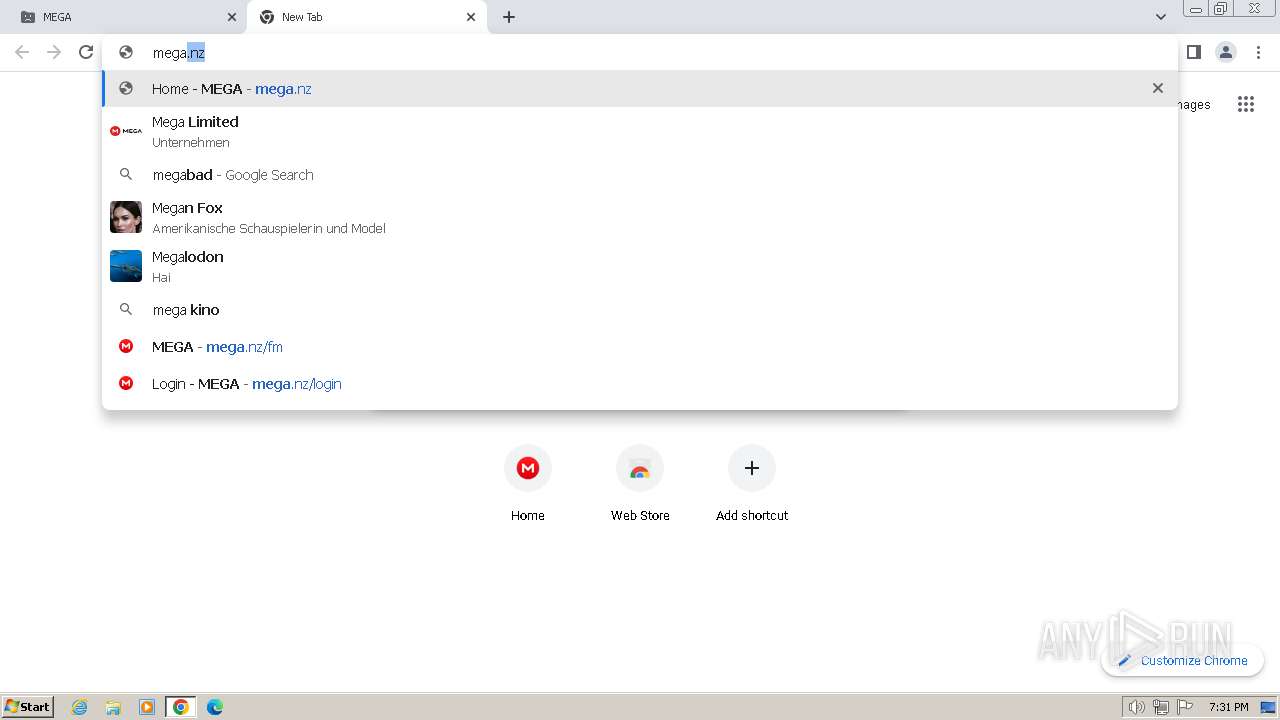Viewport: 1280px width, 720px height.
Task: Open the volume tray icon
Action: tap(1136, 707)
